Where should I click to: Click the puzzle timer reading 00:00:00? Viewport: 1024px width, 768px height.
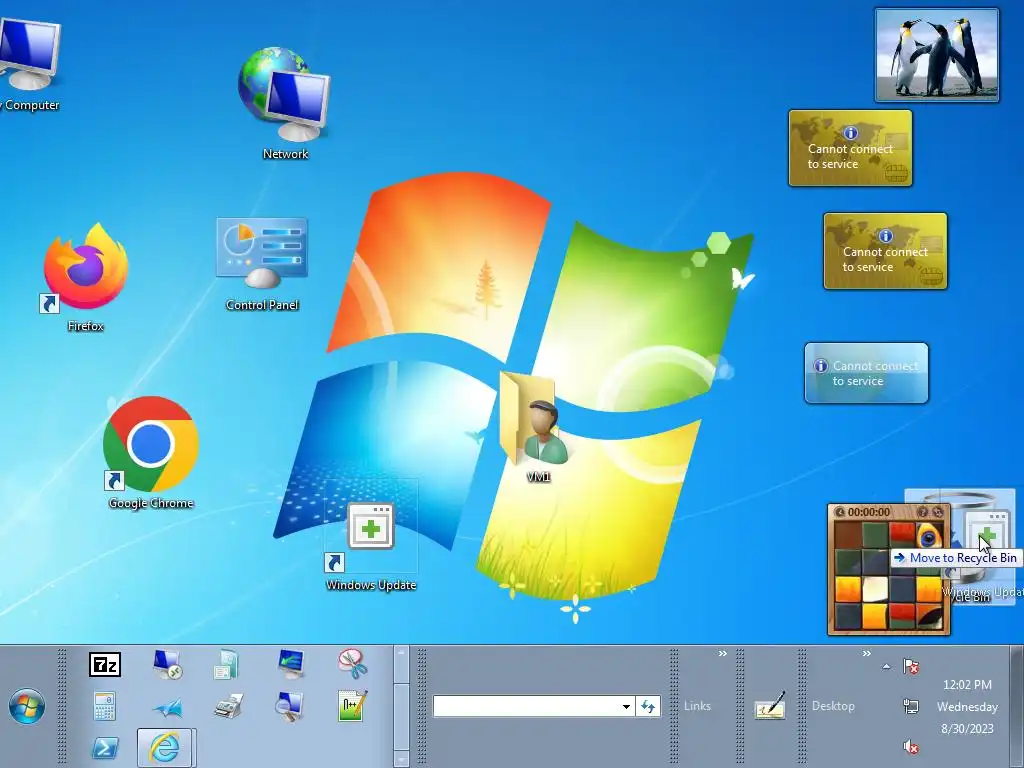coord(869,512)
